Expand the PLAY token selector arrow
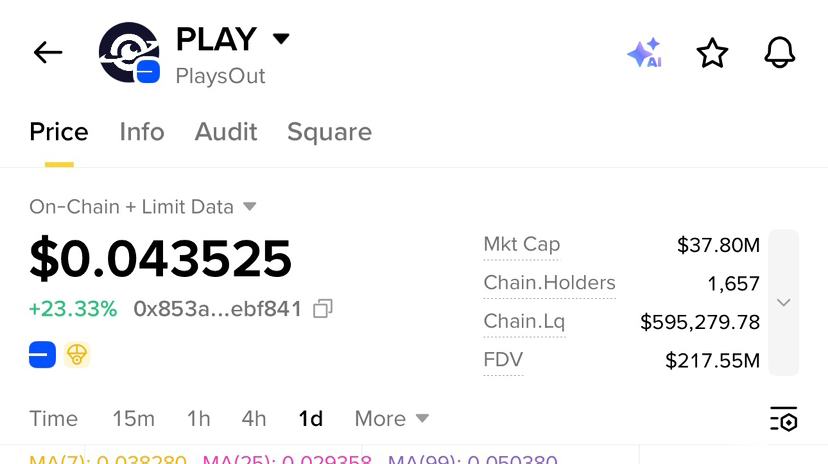Screen dimensions: 828x464 tap(281, 39)
